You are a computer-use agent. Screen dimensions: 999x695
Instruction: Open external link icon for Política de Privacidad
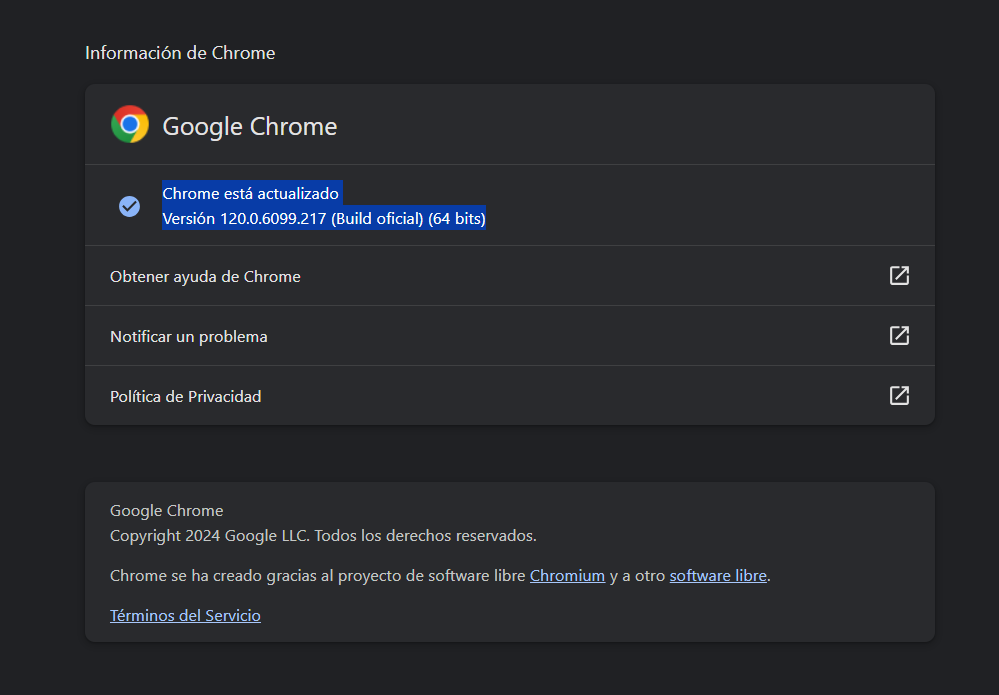click(x=899, y=396)
